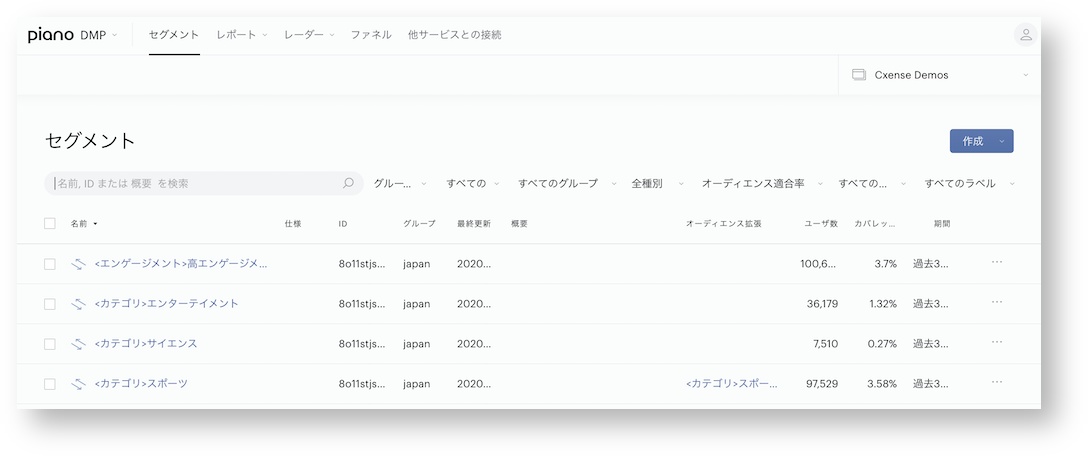Check the 高エンゲージメント segment checkbox
The width and height of the screenshot is (1089, 457).
(x=50, y=264)
